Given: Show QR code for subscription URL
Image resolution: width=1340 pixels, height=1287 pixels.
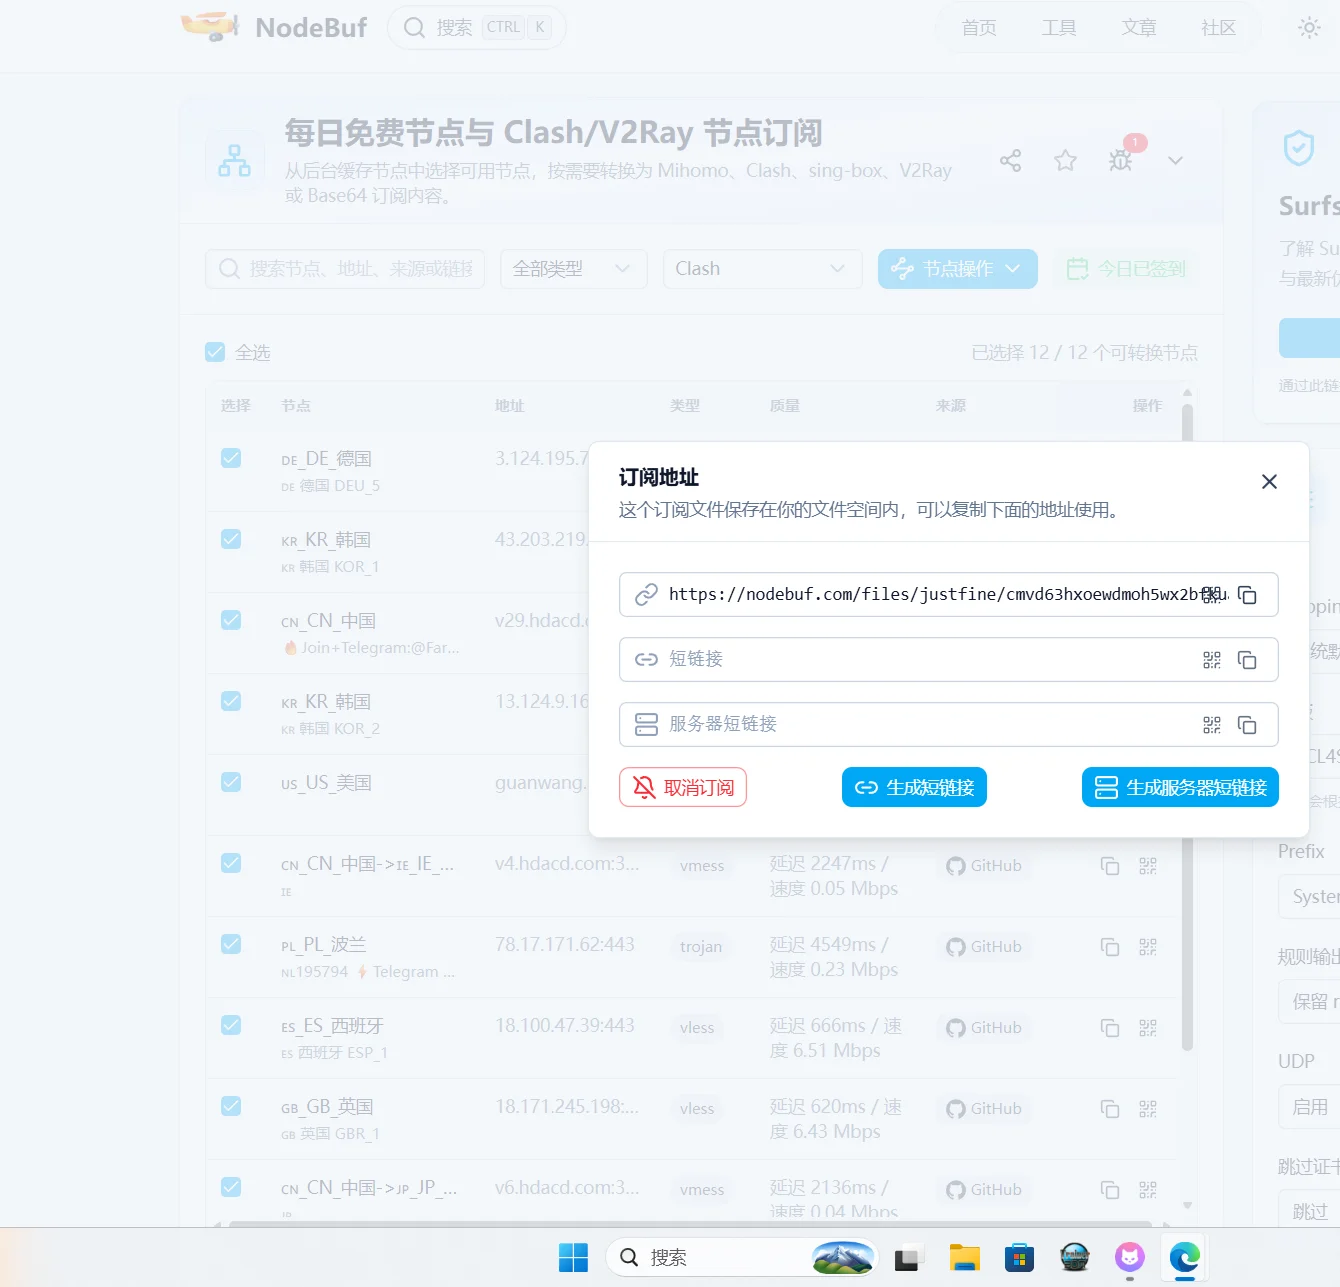Looking at the screenshot, I should click(x=1212, y=595).
